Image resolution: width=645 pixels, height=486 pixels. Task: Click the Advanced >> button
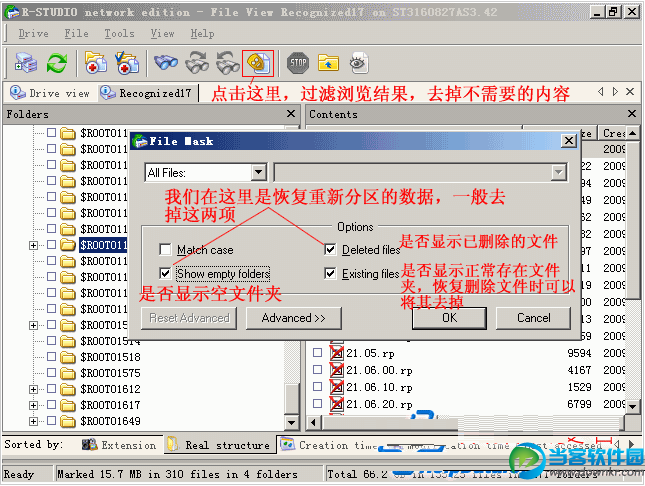294,318
